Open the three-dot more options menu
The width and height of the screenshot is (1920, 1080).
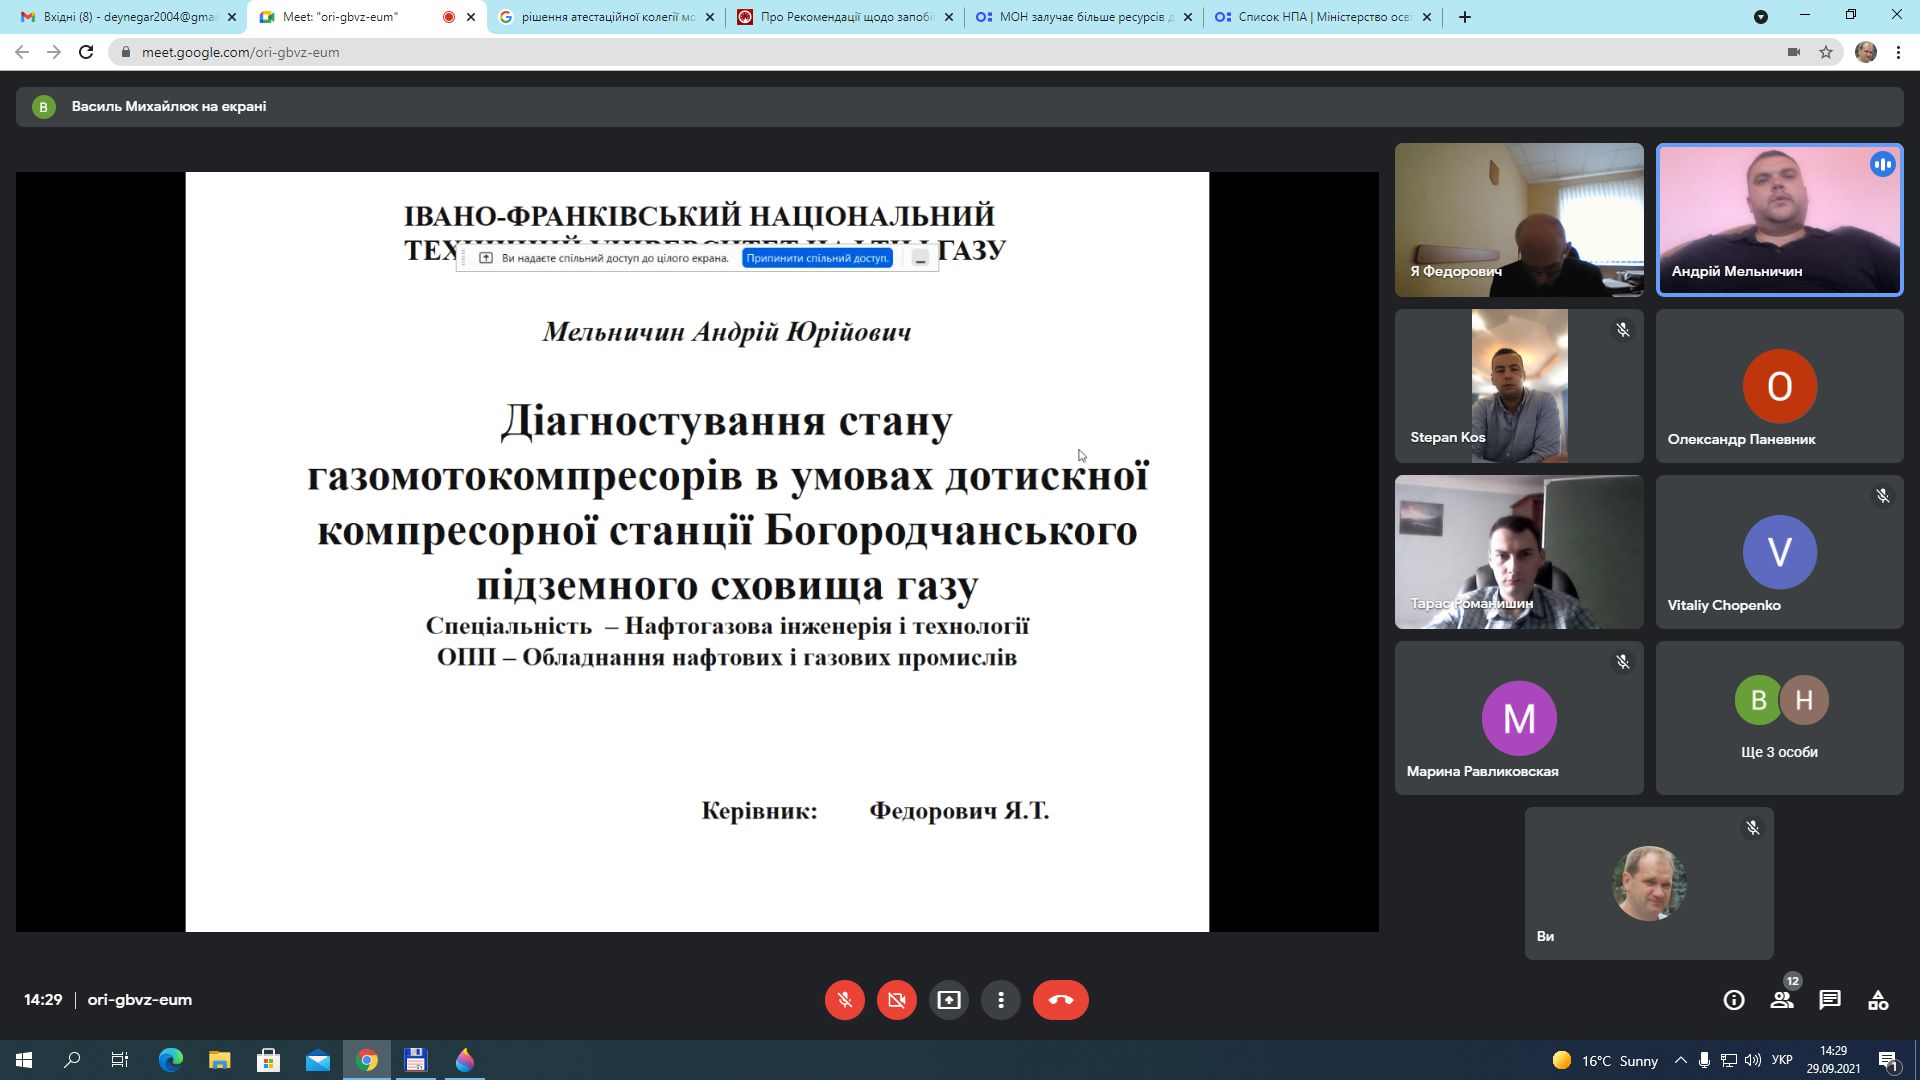1000,1000
